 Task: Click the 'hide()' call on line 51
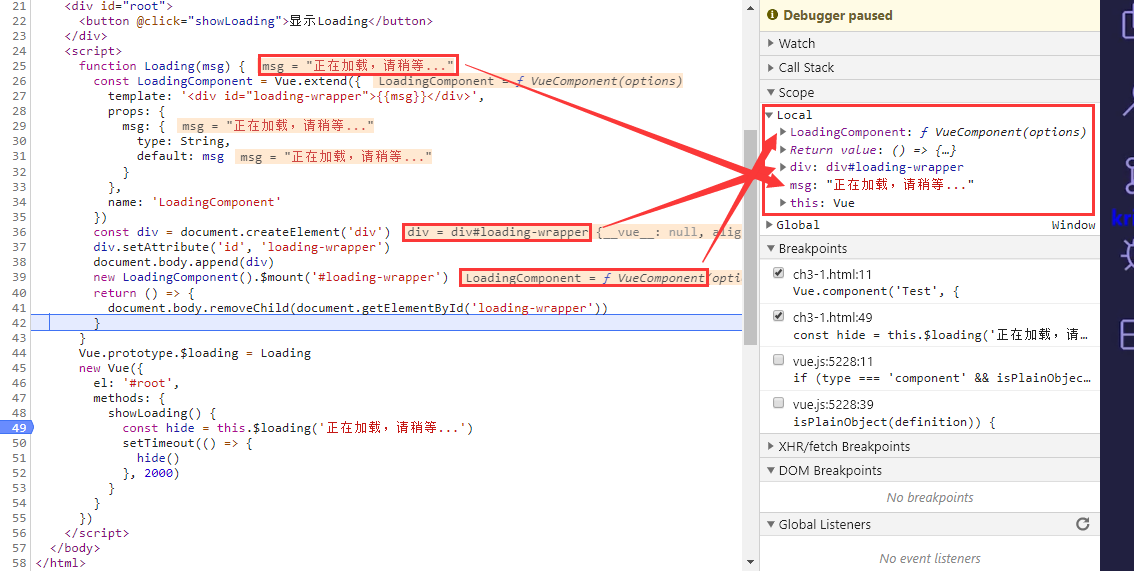158,458
